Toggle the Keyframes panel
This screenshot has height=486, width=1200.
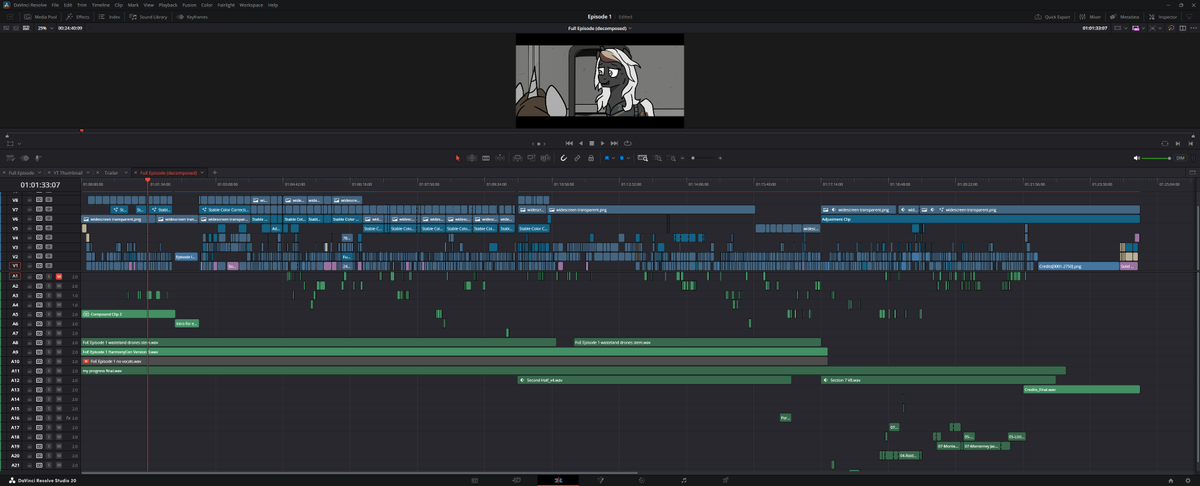(193, 17)
